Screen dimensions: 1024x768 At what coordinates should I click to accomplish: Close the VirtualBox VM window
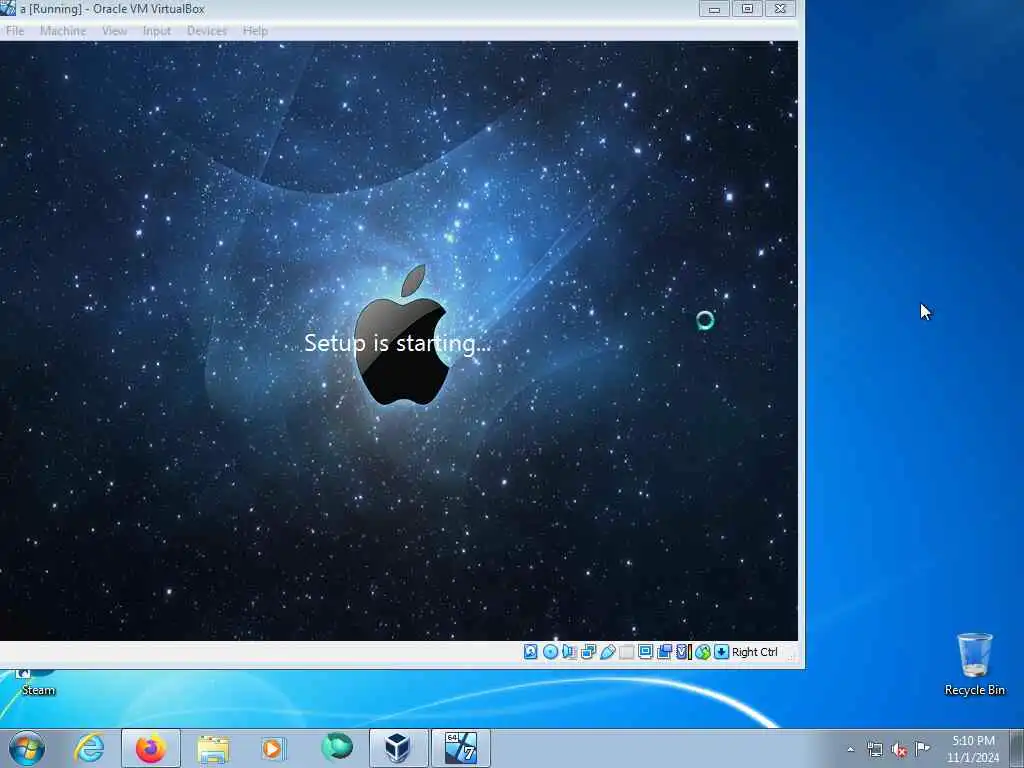pos(780,8)
